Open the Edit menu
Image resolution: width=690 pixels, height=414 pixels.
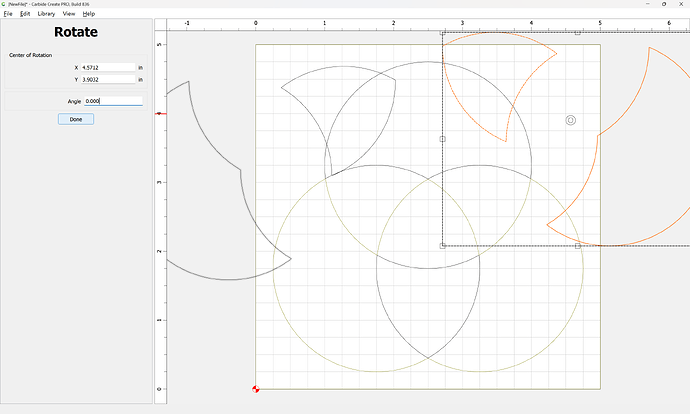point(25,14)
